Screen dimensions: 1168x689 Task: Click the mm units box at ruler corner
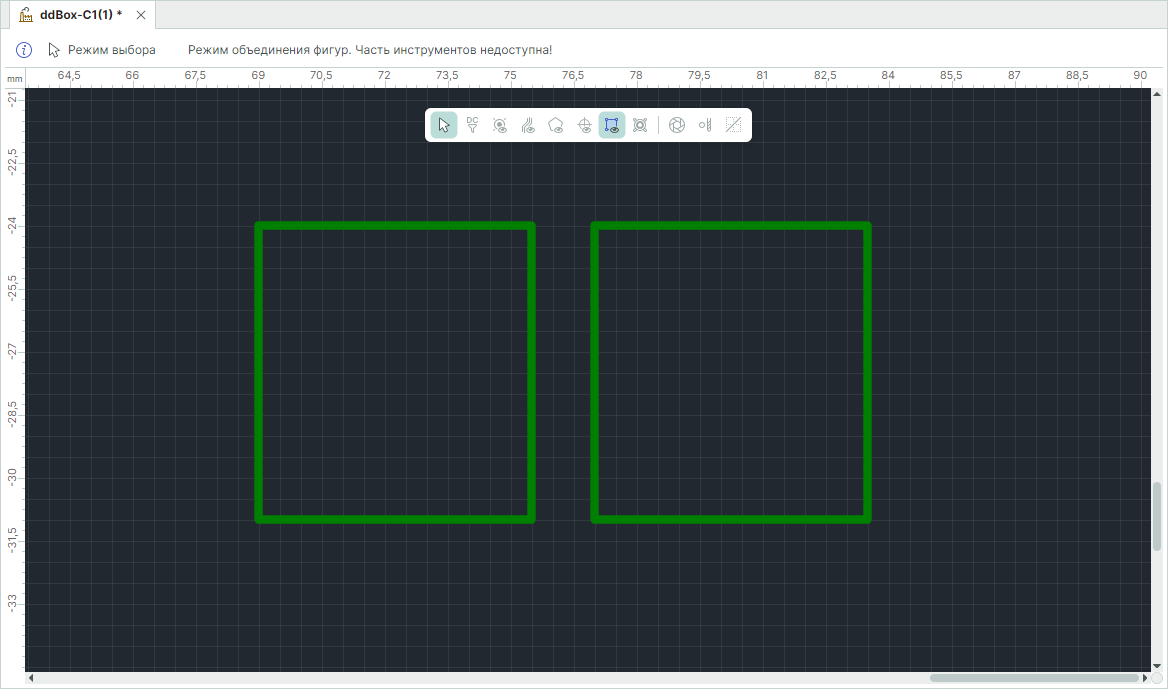point(14,77)
